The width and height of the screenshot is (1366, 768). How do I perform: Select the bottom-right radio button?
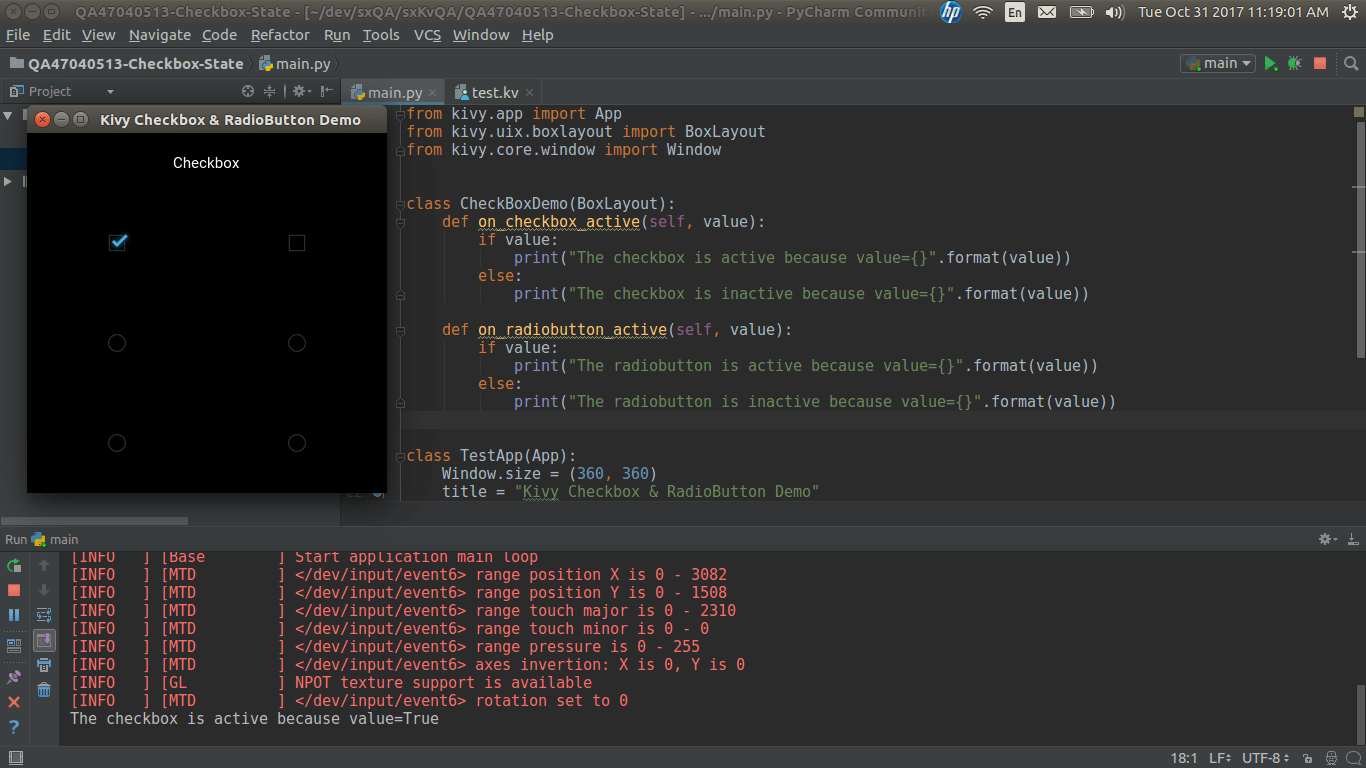[x=296, y=443]
